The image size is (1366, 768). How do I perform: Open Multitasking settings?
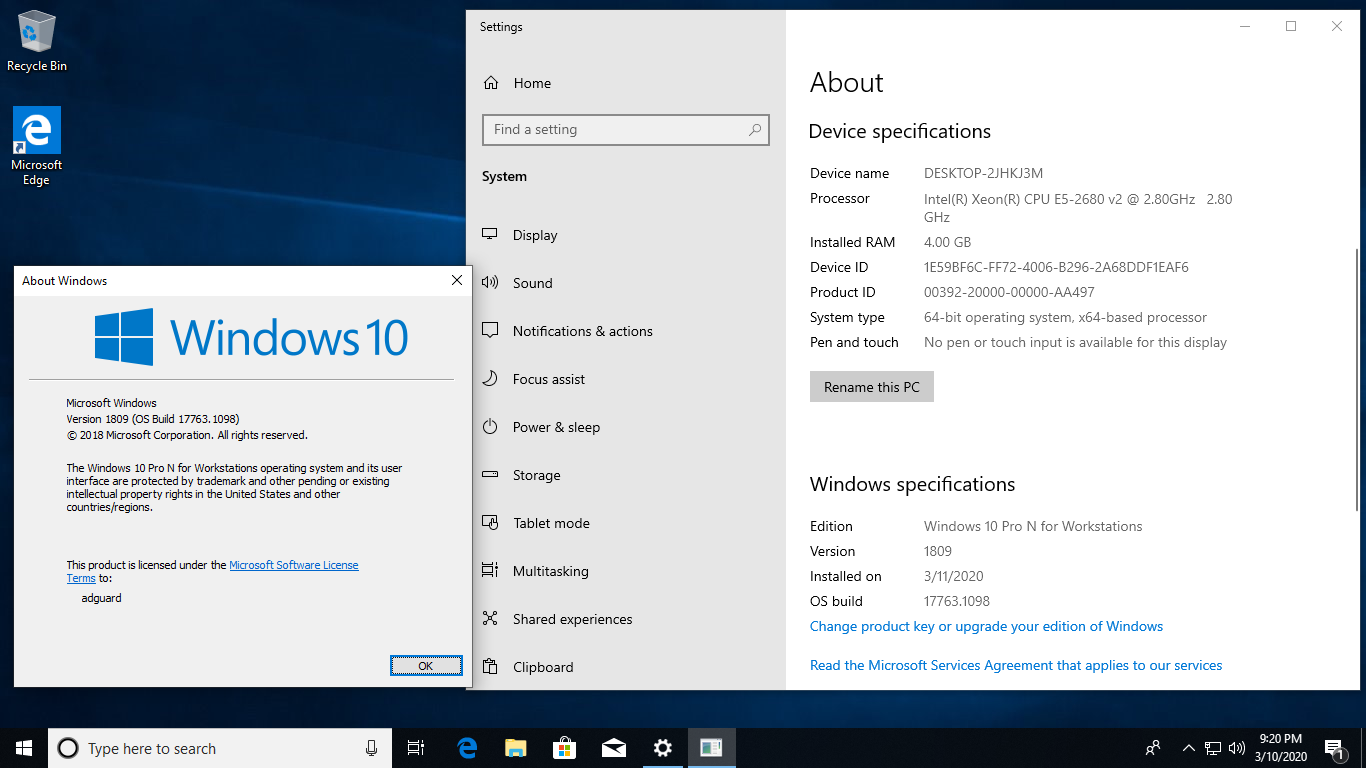point(626,571)
